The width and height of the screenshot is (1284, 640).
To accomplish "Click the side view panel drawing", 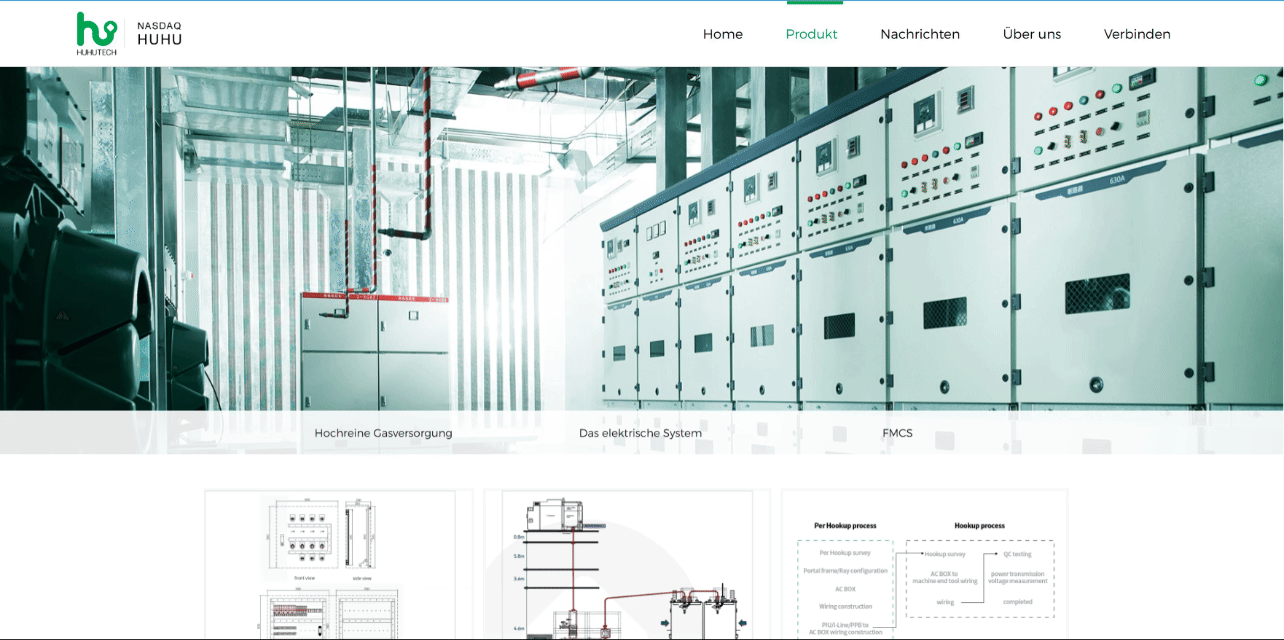I will [x=361, y=538].
